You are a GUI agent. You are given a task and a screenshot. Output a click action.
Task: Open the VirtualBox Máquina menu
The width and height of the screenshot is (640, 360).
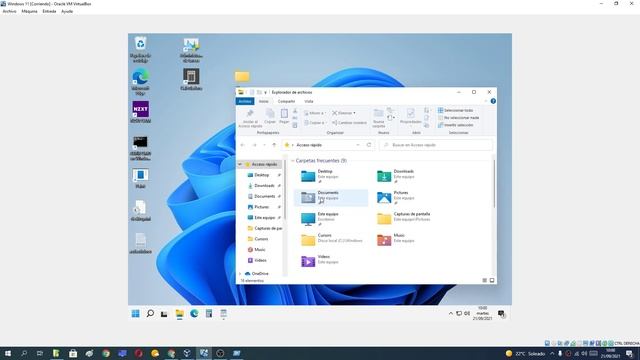29,11
